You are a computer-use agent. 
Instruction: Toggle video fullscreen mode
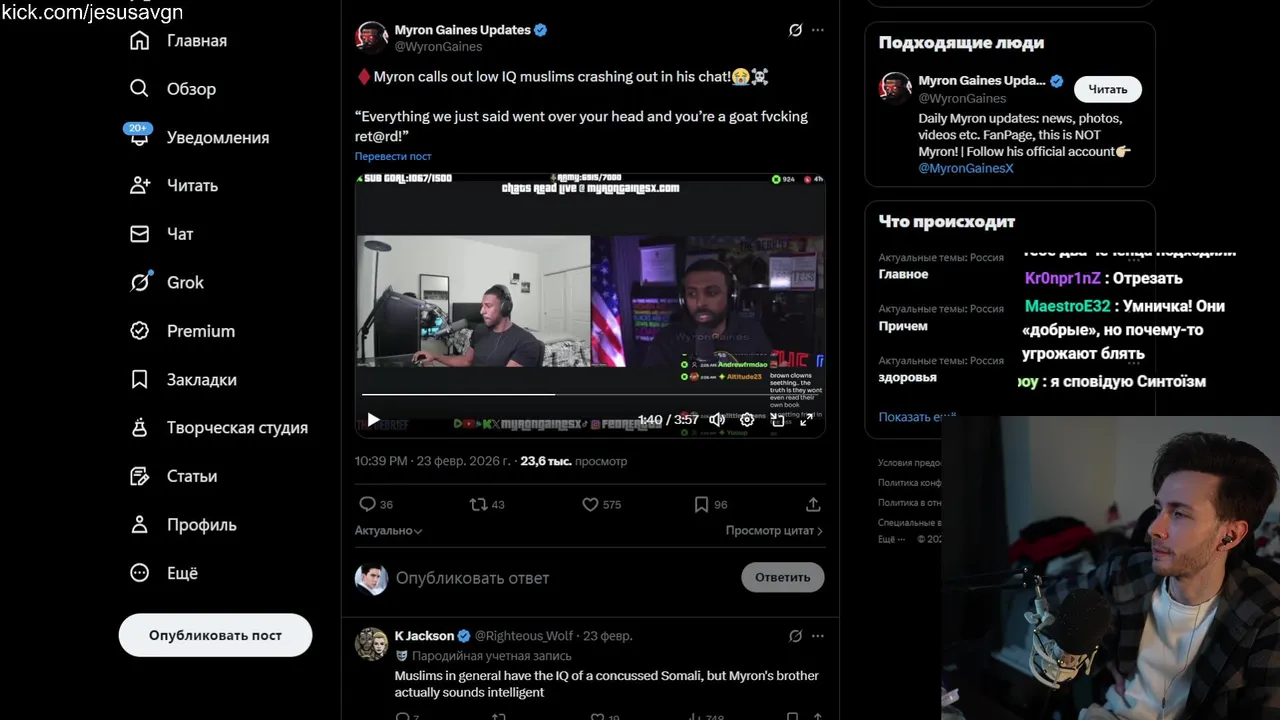pyautogui.click(x=806, y=420)
